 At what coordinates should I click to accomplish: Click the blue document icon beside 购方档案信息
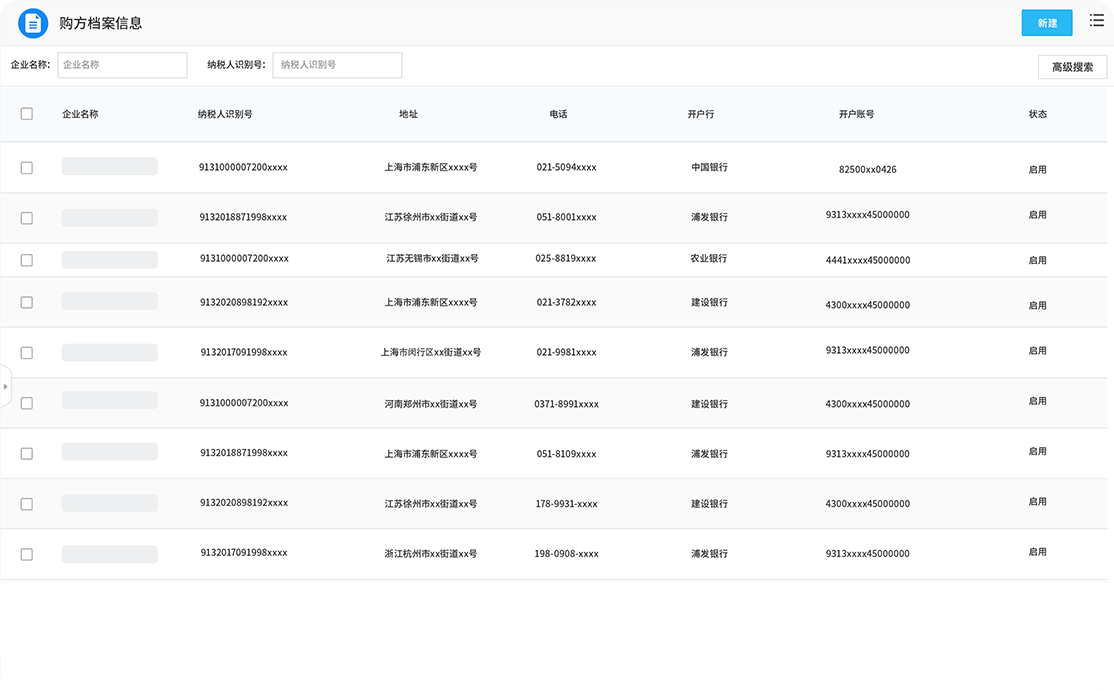[x=33, y=22]
